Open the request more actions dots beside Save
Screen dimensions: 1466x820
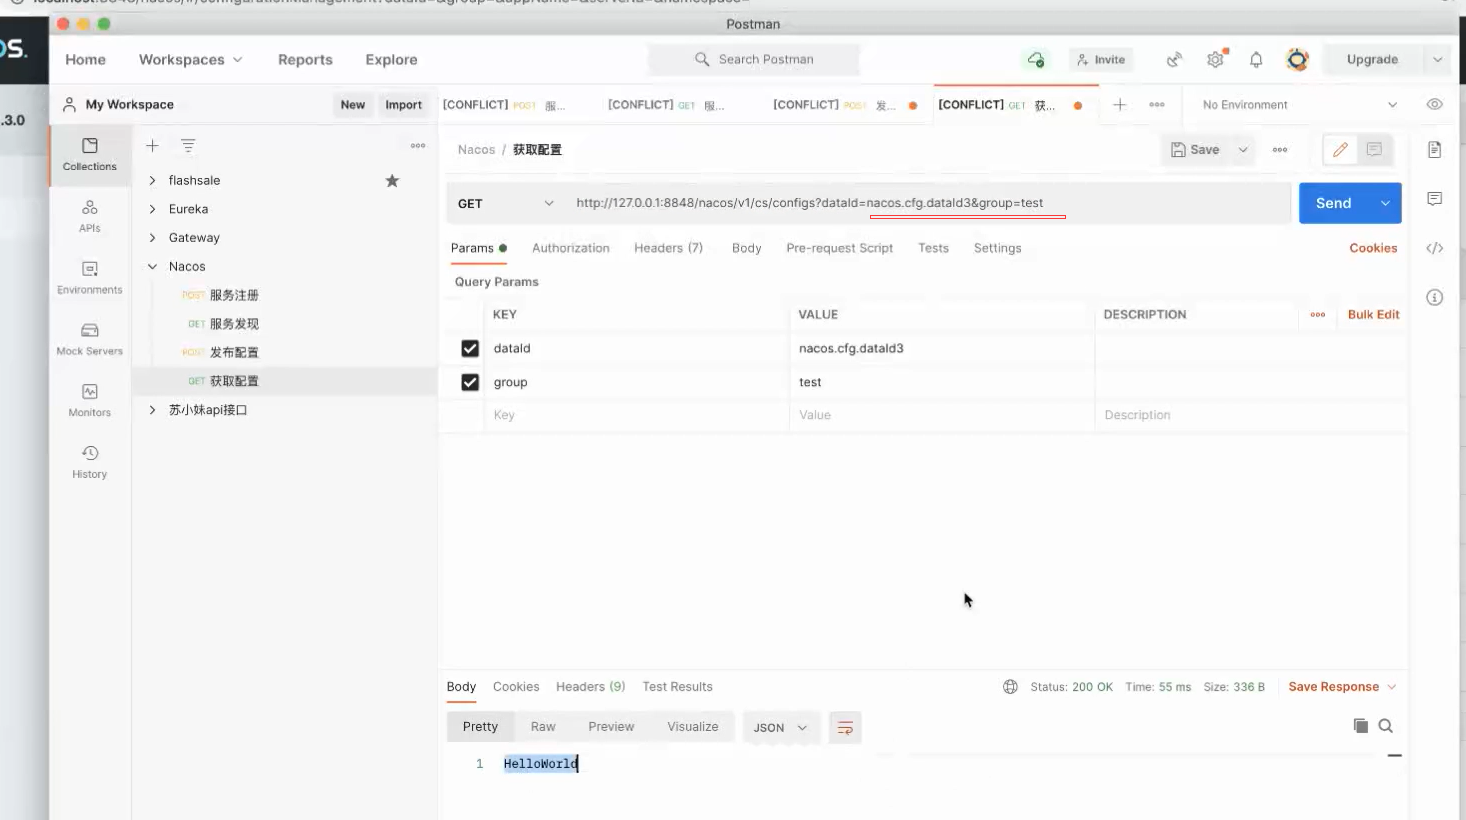click(x=1280, y=150)
